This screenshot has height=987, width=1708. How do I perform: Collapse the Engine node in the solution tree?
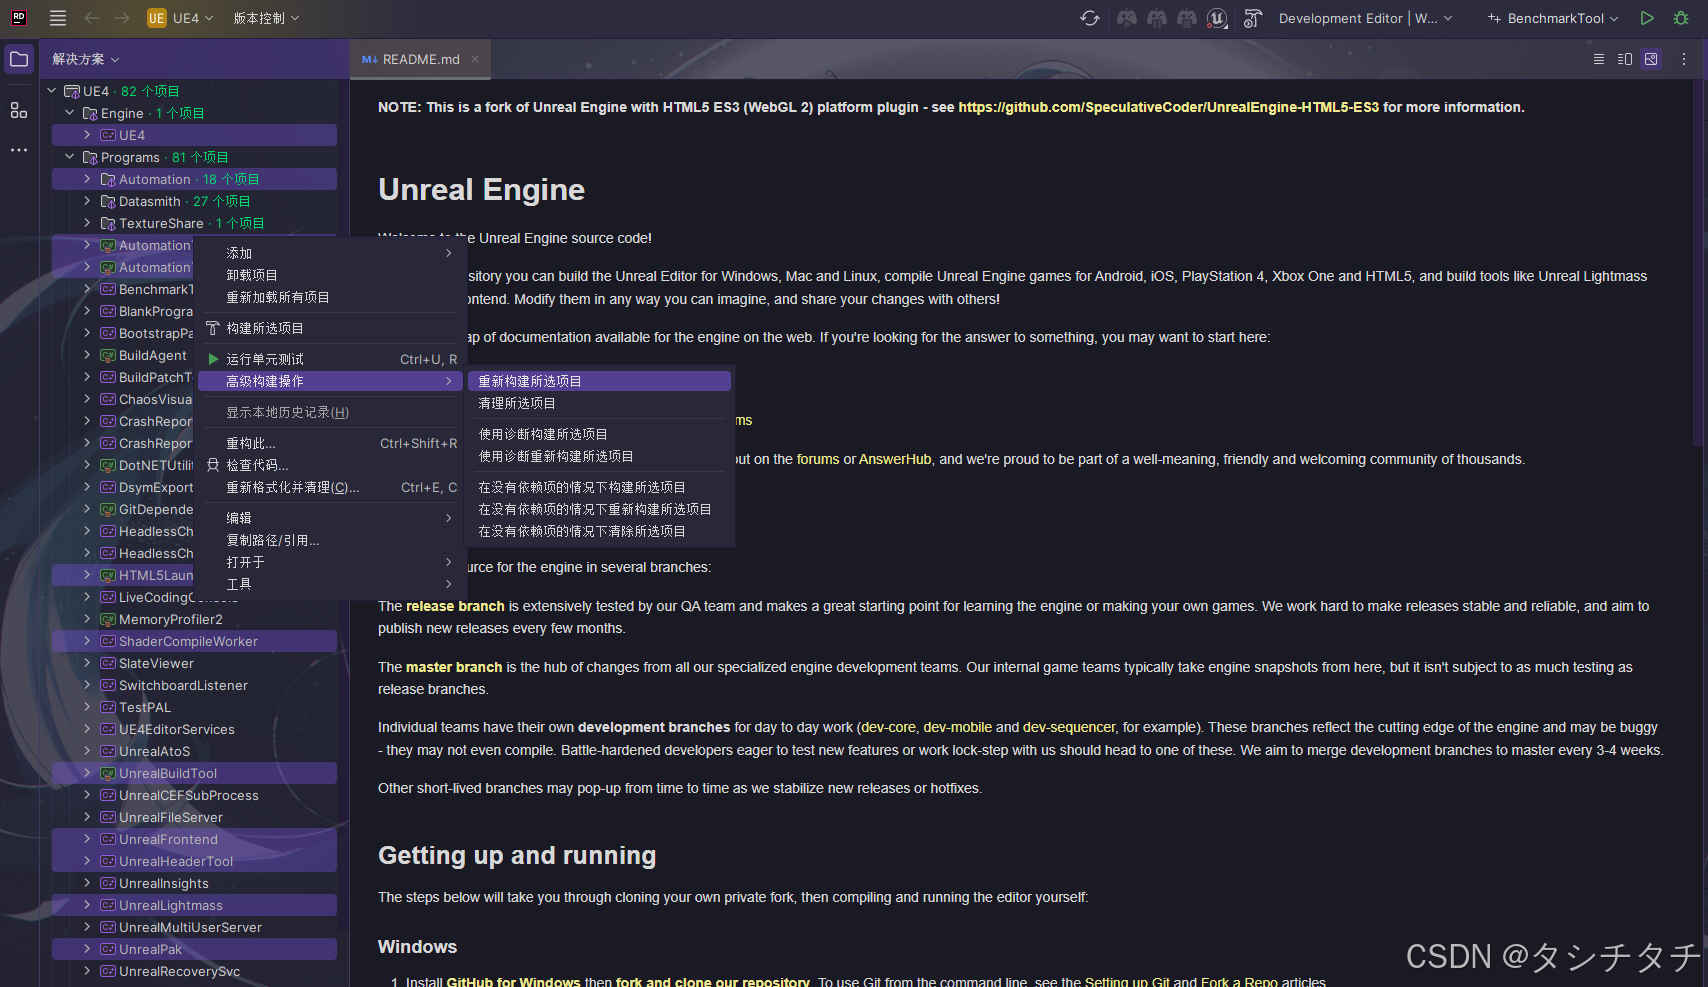(x=69, y=112)
